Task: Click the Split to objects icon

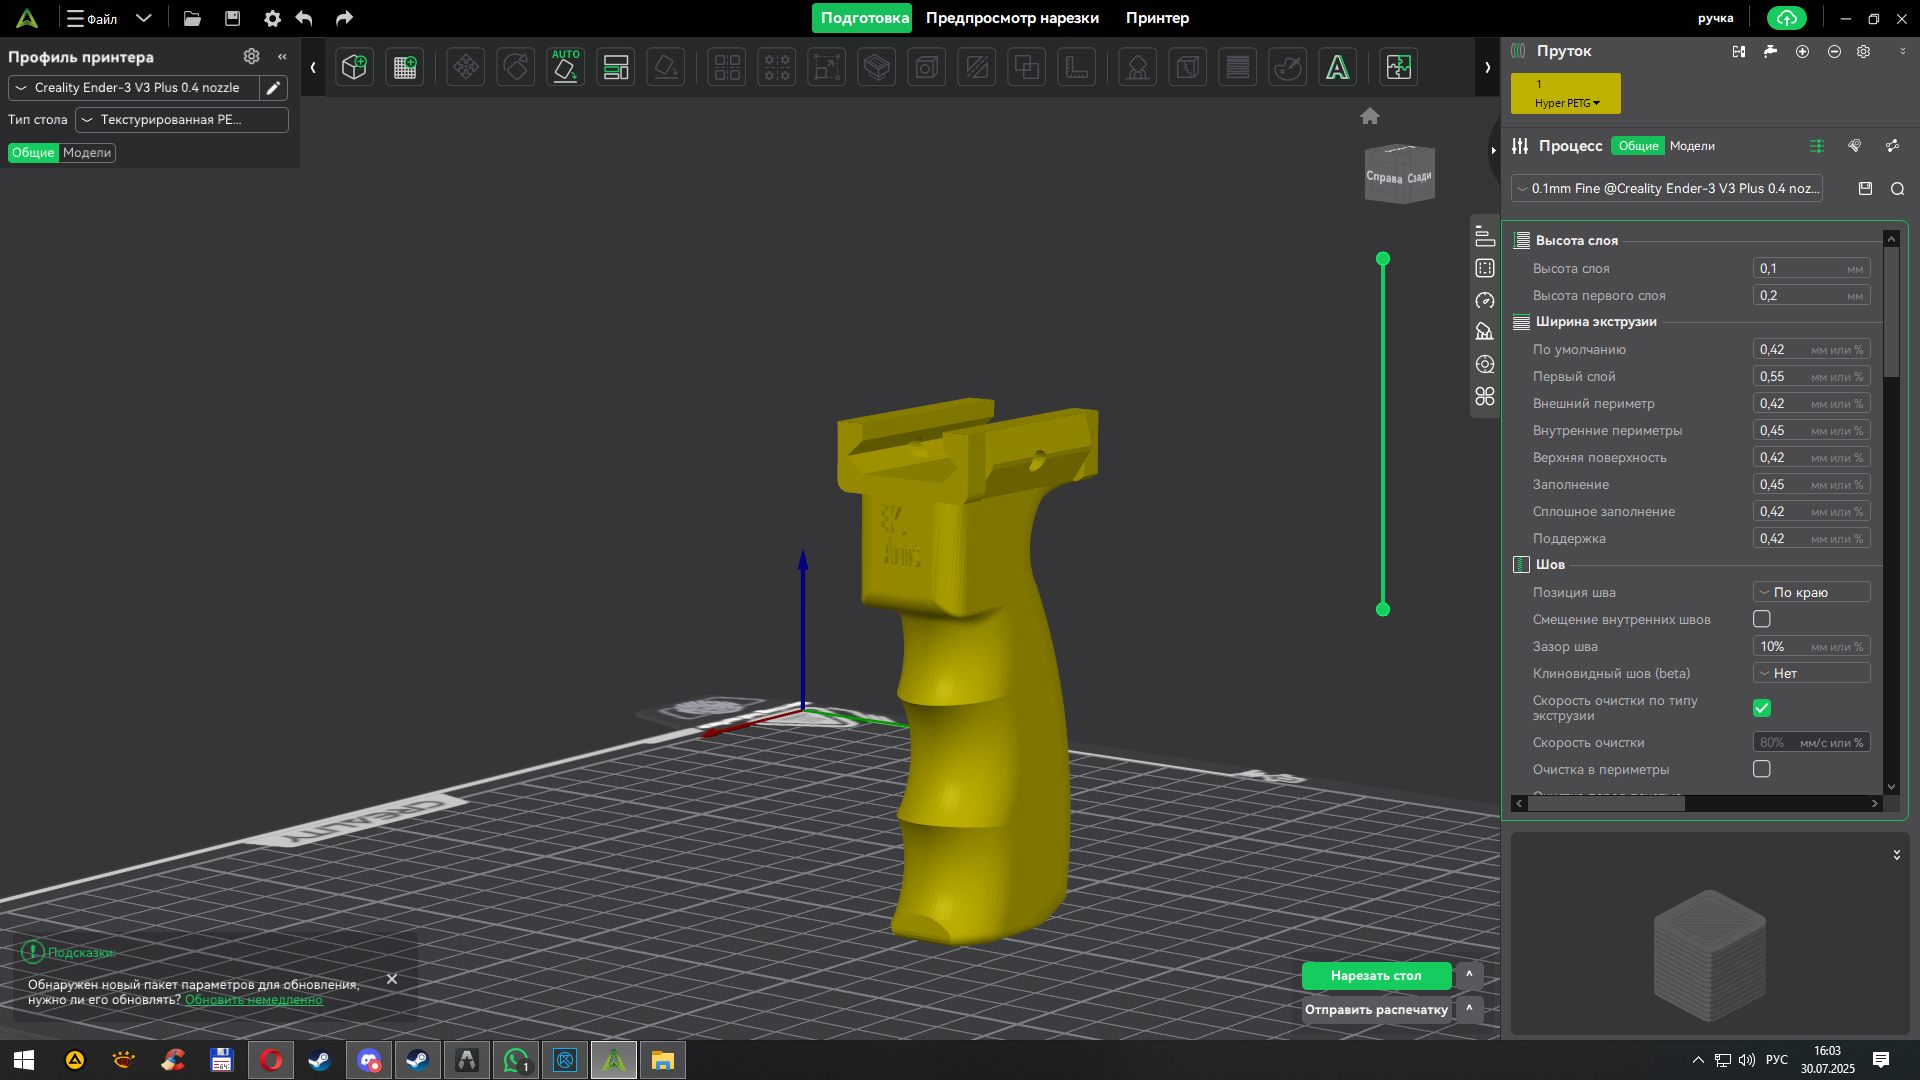Action: (x=727, y=67)
